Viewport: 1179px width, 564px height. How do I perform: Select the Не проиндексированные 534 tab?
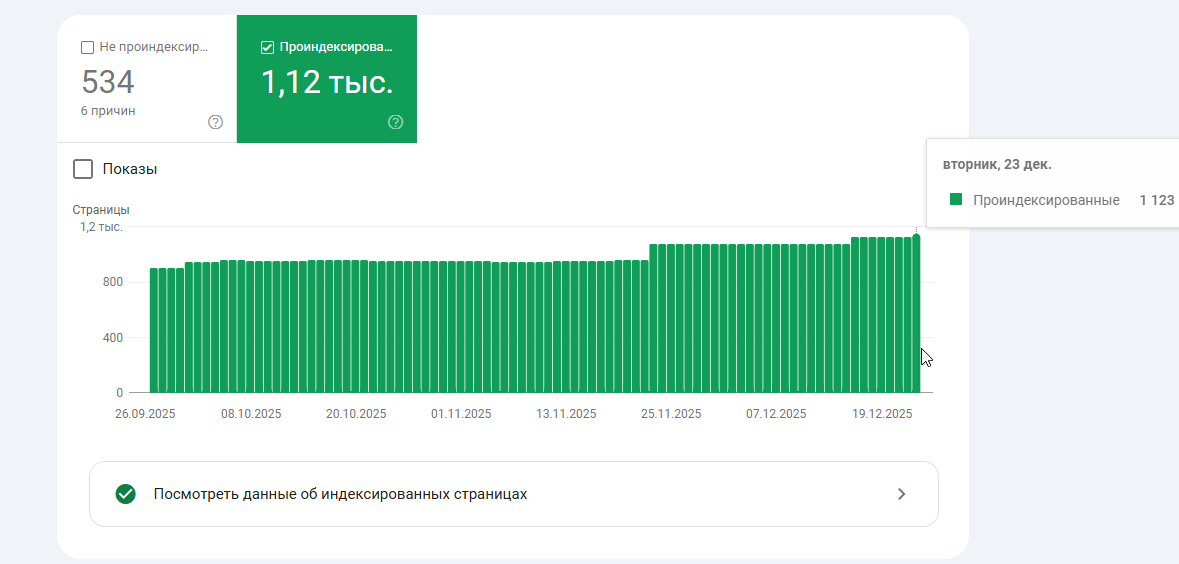pos(147,79)
